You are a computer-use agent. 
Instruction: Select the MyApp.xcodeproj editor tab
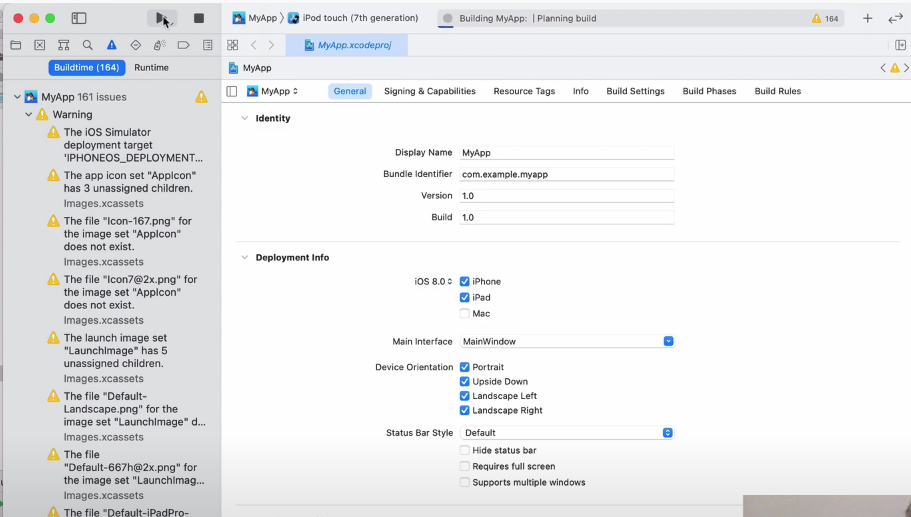[347, 45]
